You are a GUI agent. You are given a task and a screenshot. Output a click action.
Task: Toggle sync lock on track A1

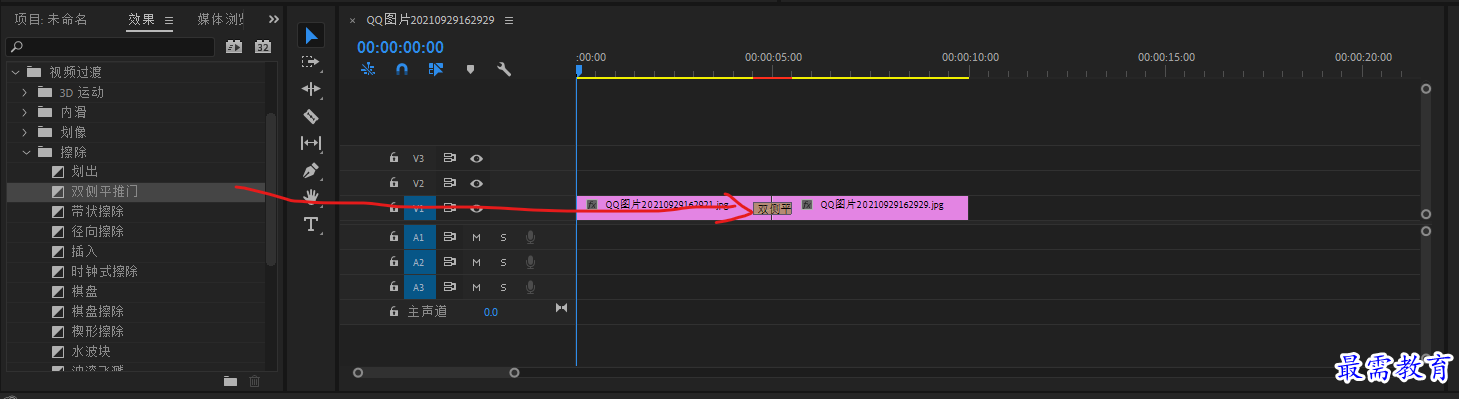point(450,238)
